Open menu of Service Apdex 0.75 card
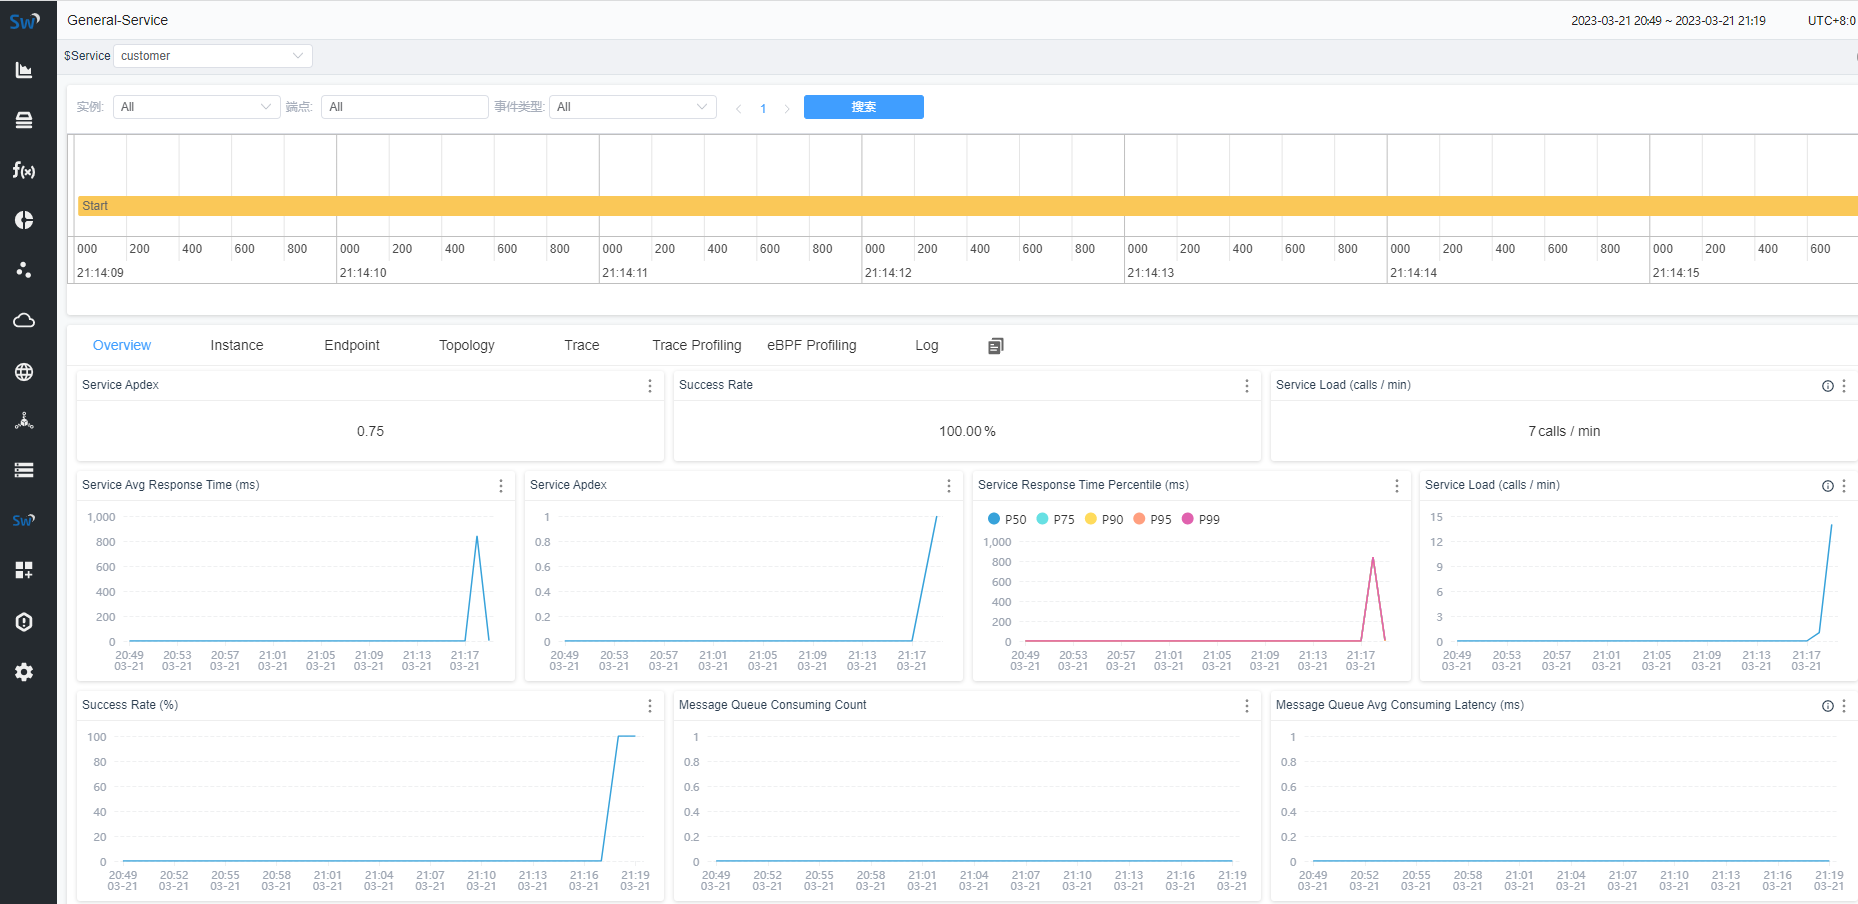The width and height of the screenshot is (1858, 904). pyautogui.click(x=650, y=386)
